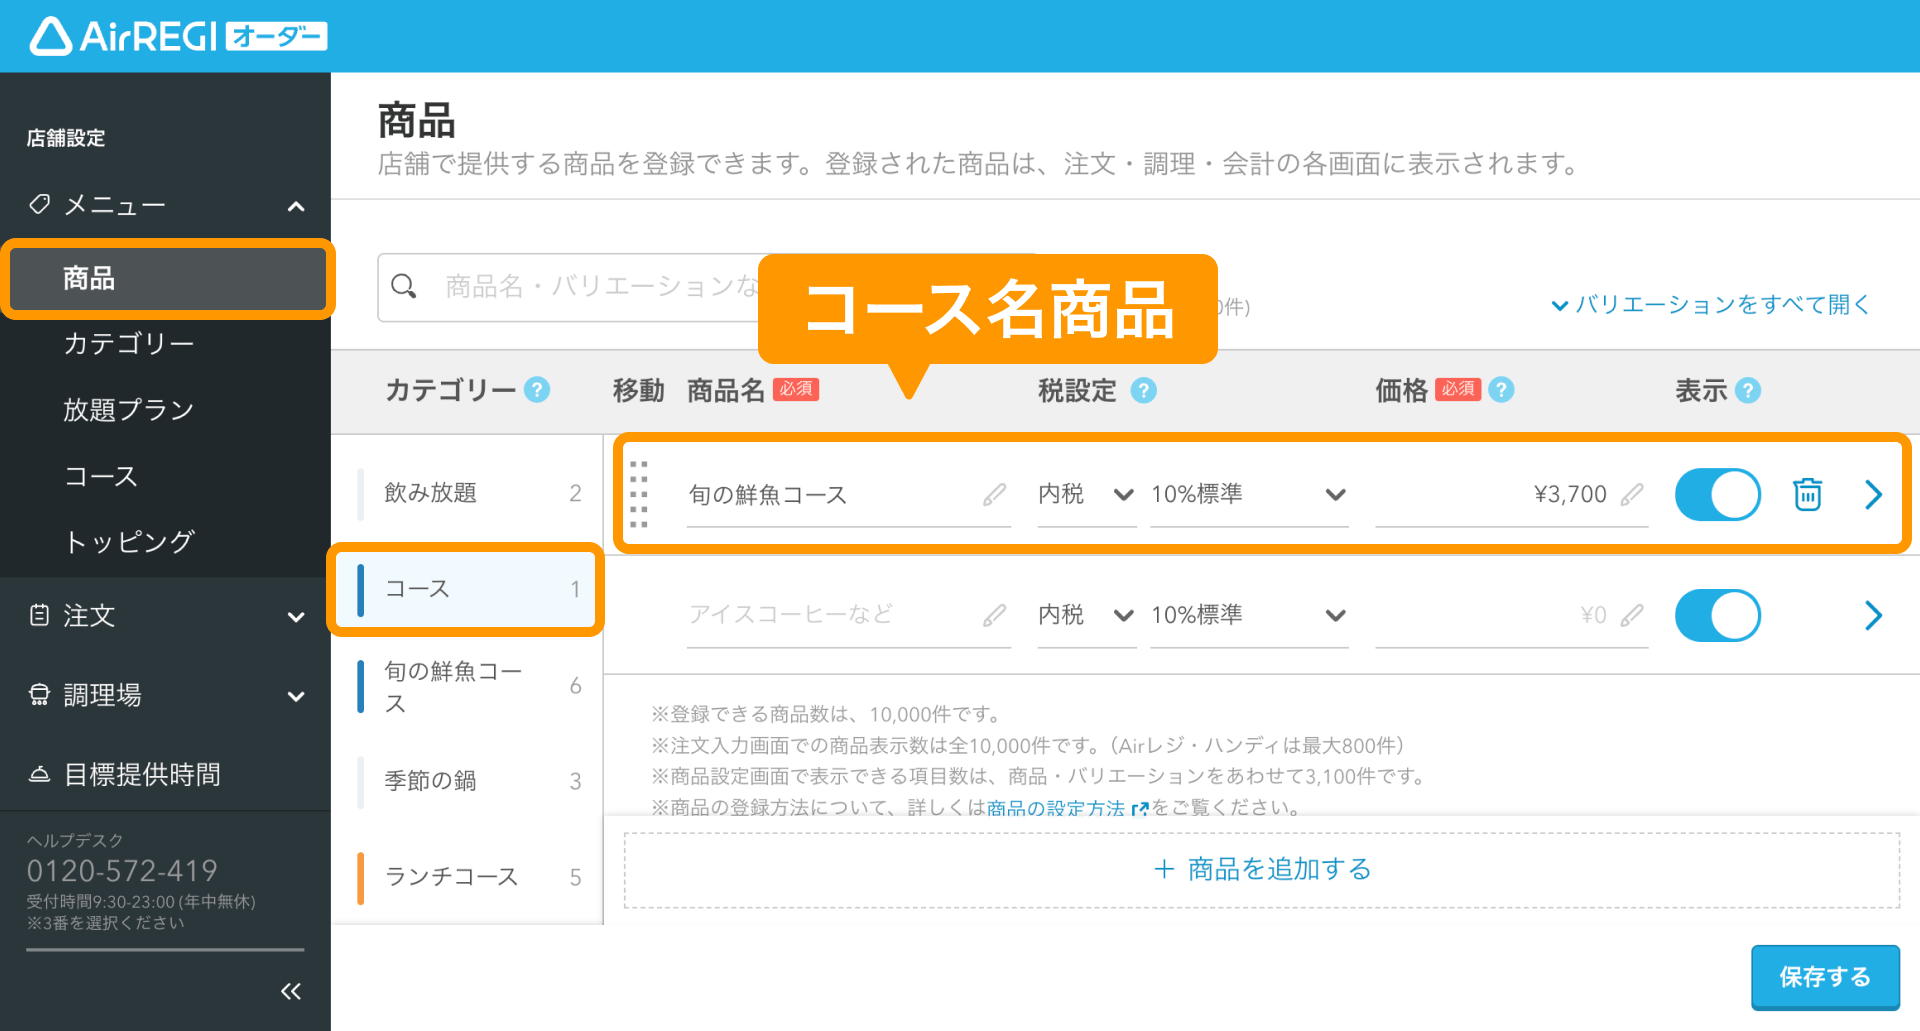Click the tag icon beside メニュー
The image size is (1920, 1031).
40,204
